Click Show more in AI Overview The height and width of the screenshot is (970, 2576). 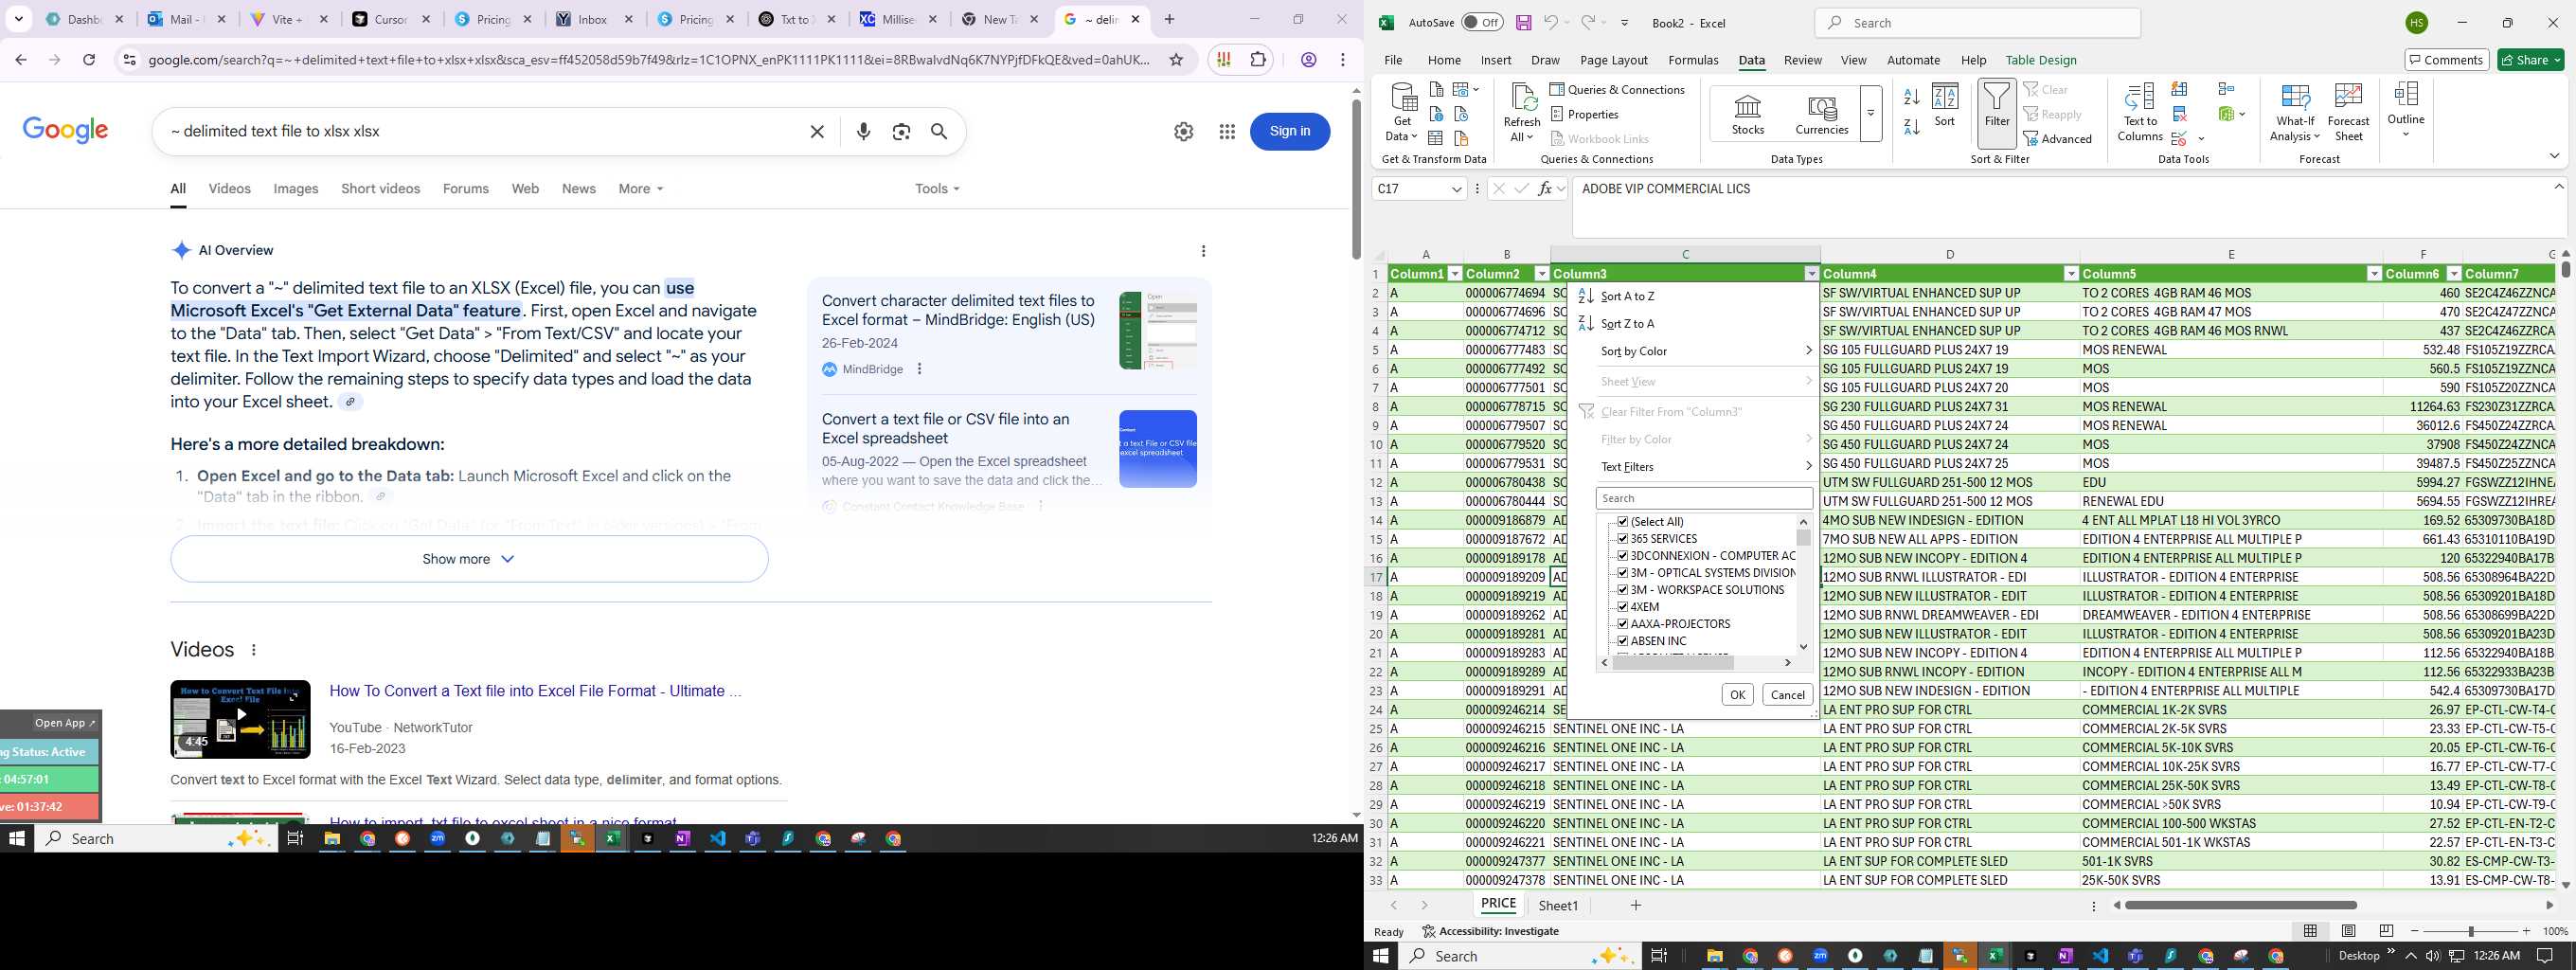point(469,559)
